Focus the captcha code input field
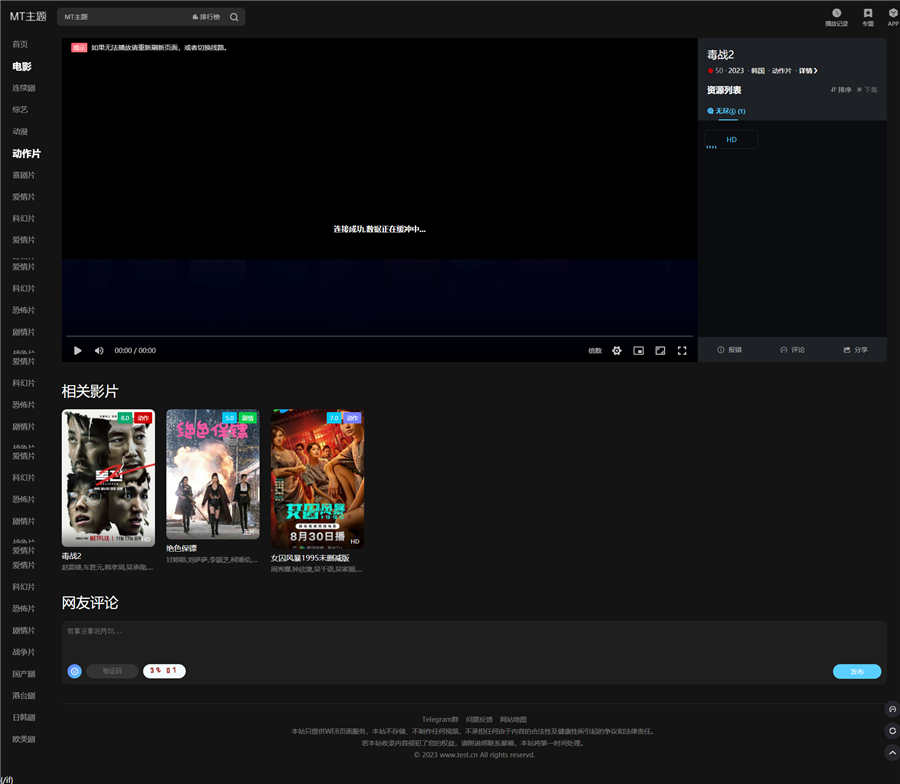The image size is (900, 784). pyautogui.click(x=112, y=672)
